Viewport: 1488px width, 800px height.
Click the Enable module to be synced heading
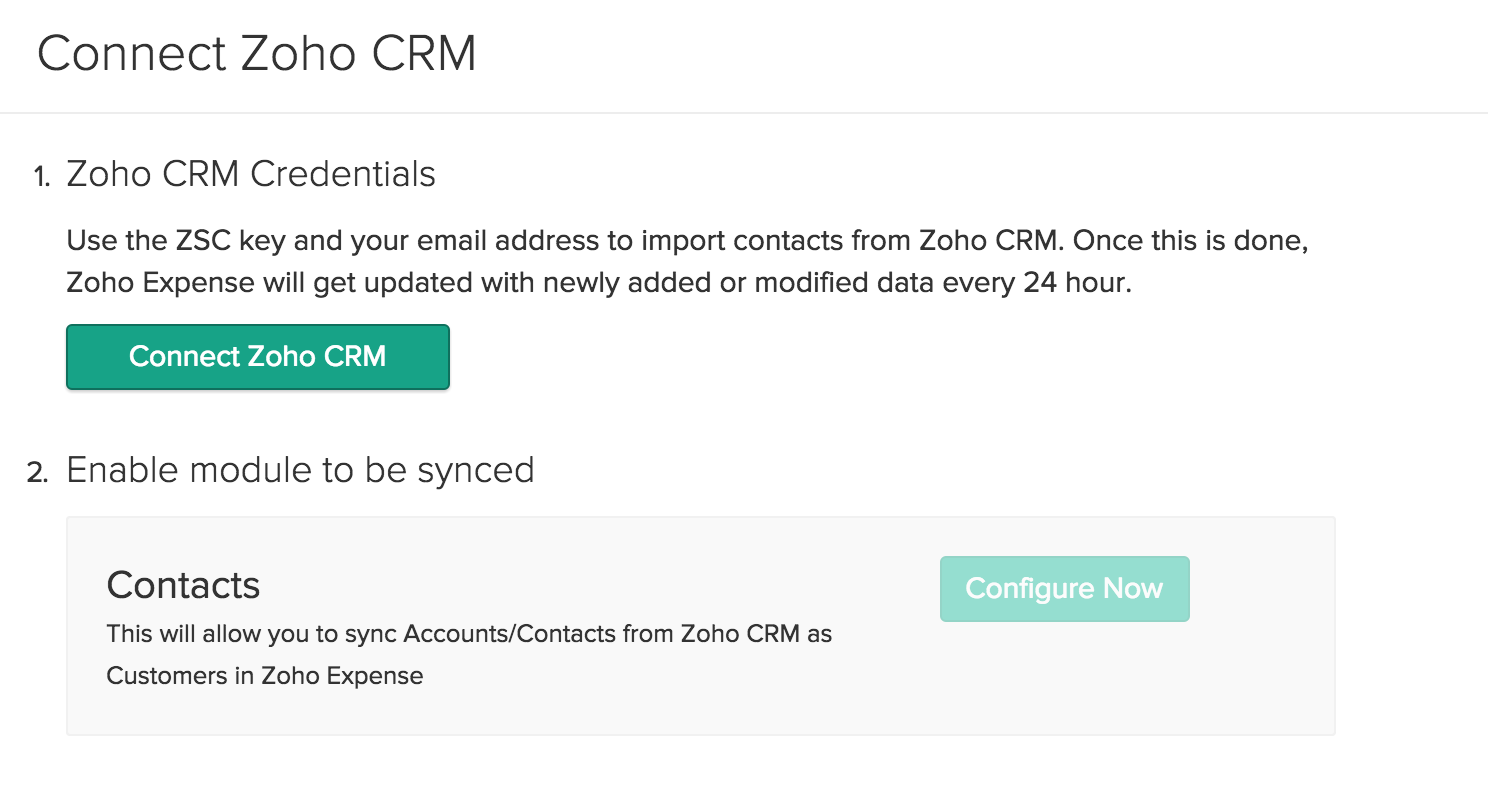pyautogui.click(x=300, y=470)
